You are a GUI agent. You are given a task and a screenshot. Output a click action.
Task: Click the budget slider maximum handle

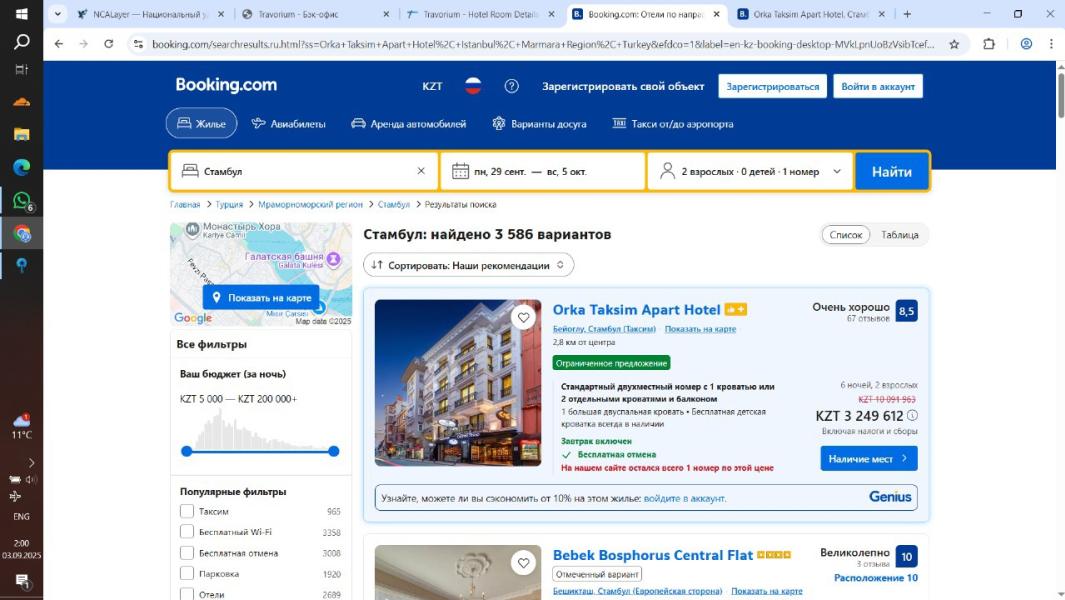[x=333, y=451]
